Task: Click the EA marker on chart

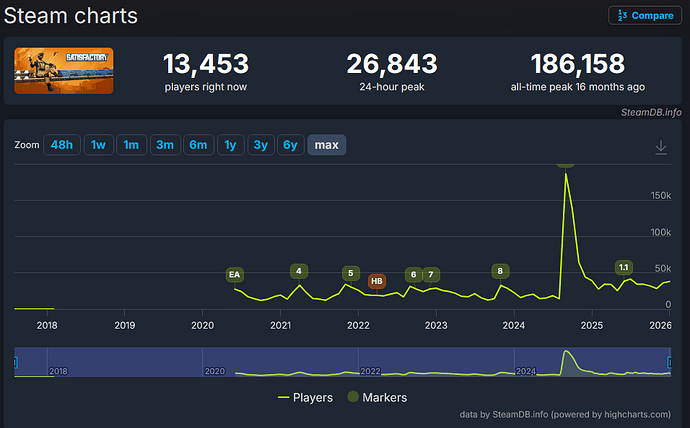Action: [235, 274]
